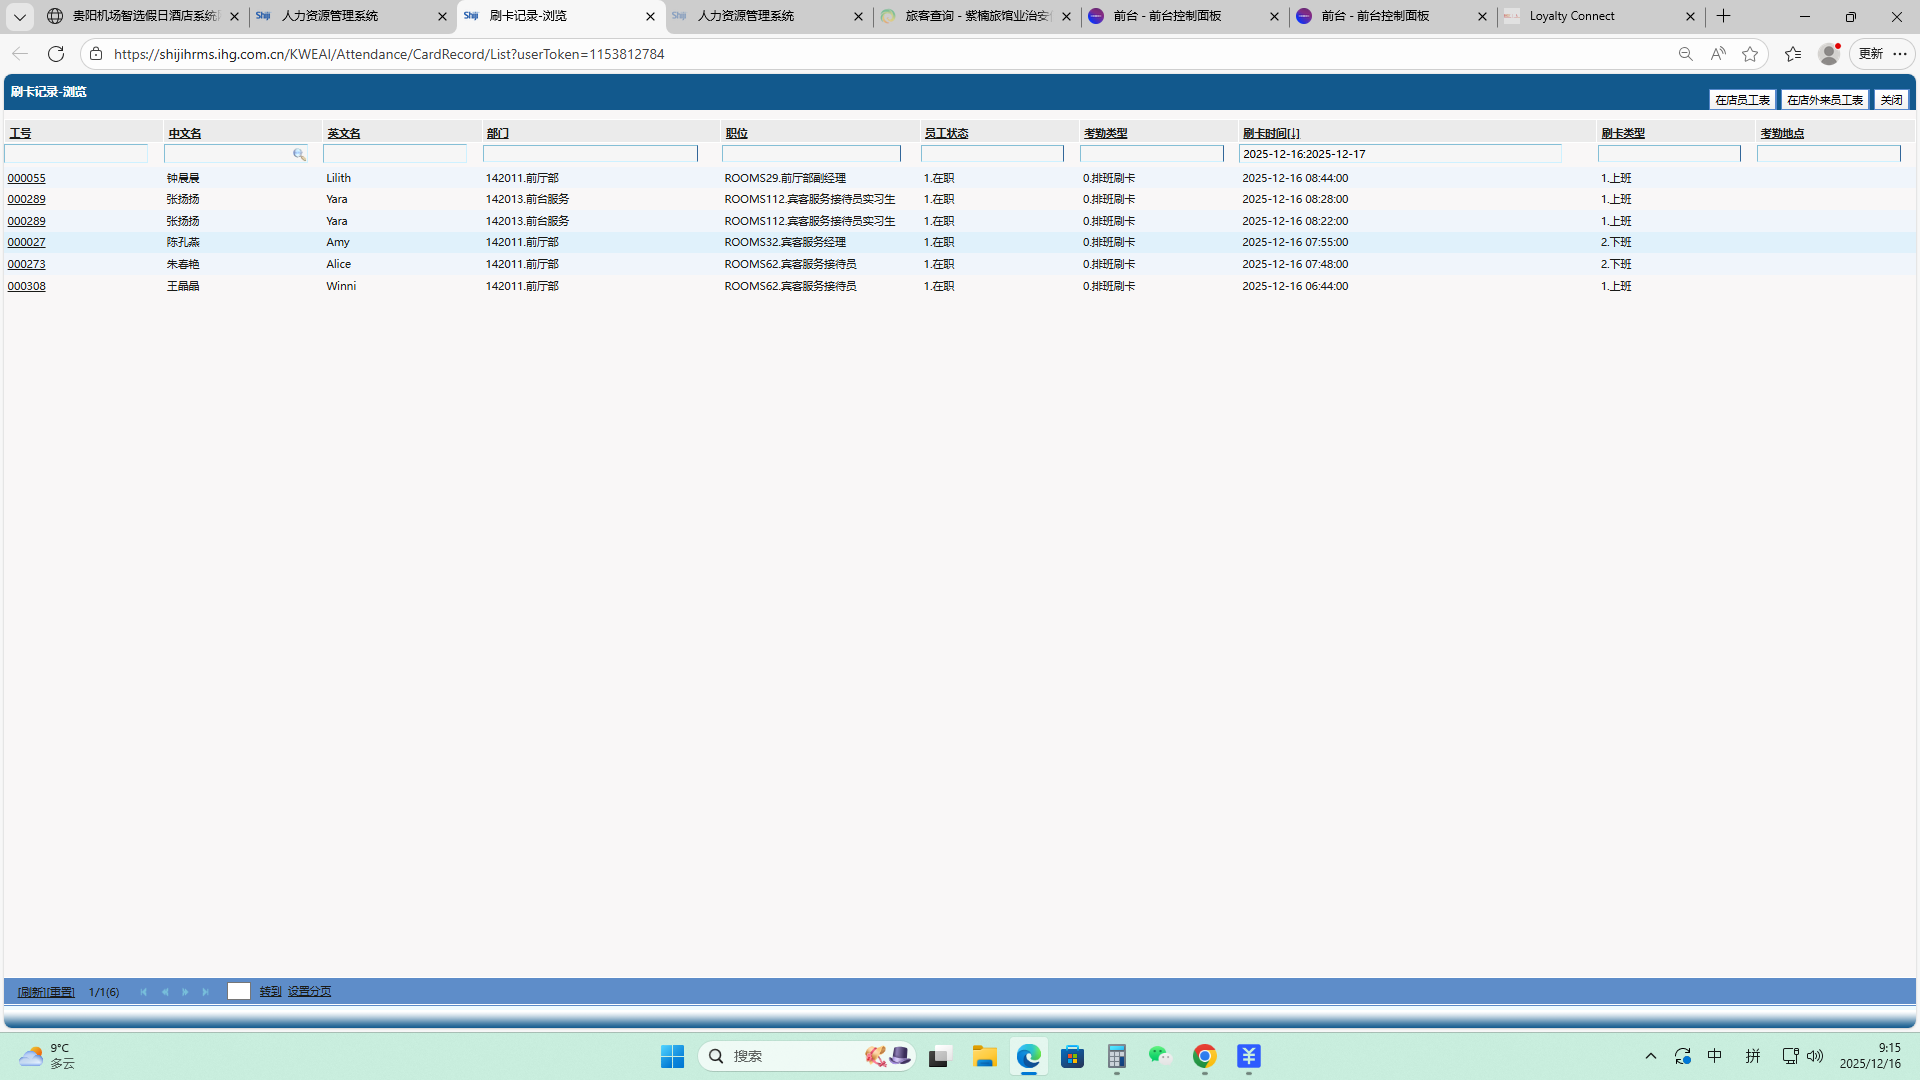
Task: Switch to the 旅客查询 tab
Action: click(970, 16)
